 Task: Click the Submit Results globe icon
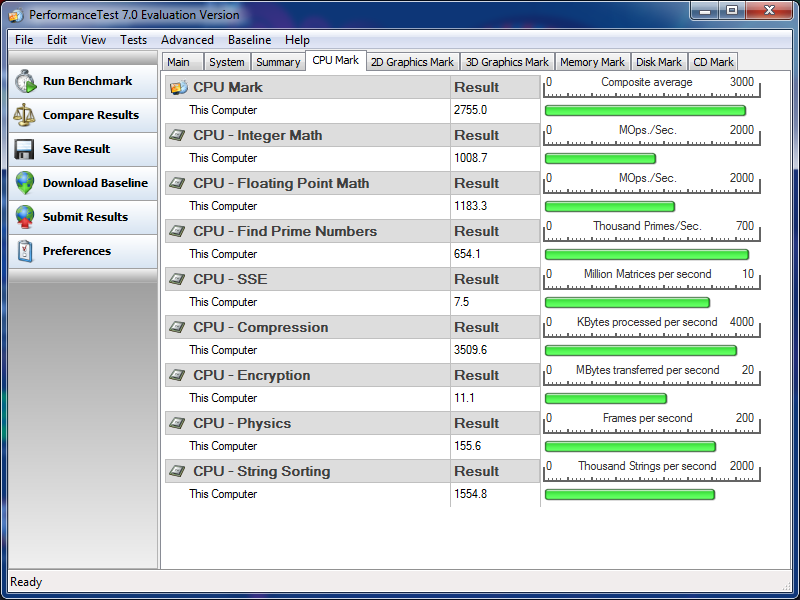[24, 217]
